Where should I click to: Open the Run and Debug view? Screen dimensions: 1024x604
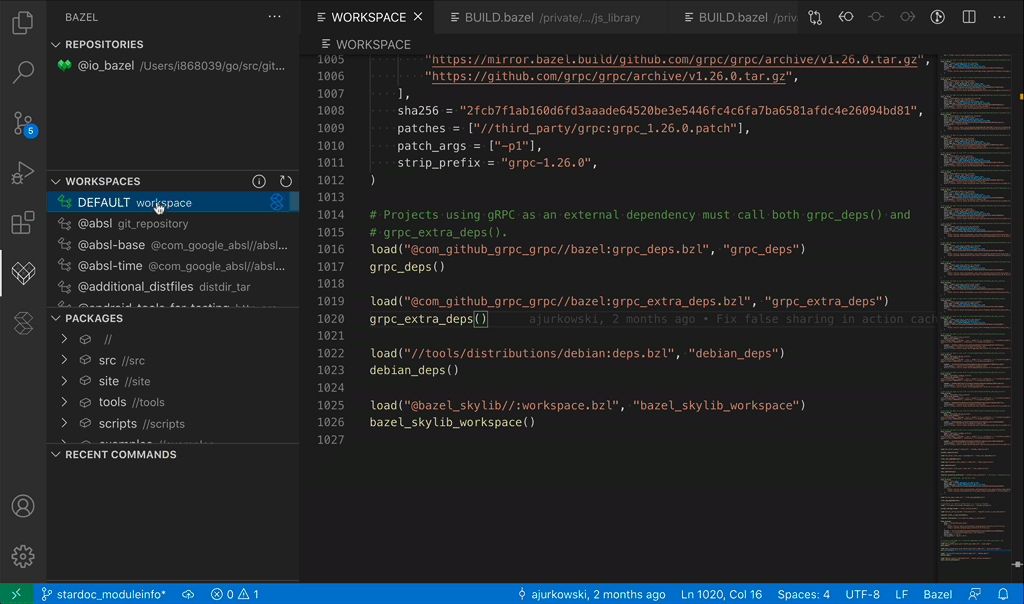pyautogui.click(x=23, y=173)
